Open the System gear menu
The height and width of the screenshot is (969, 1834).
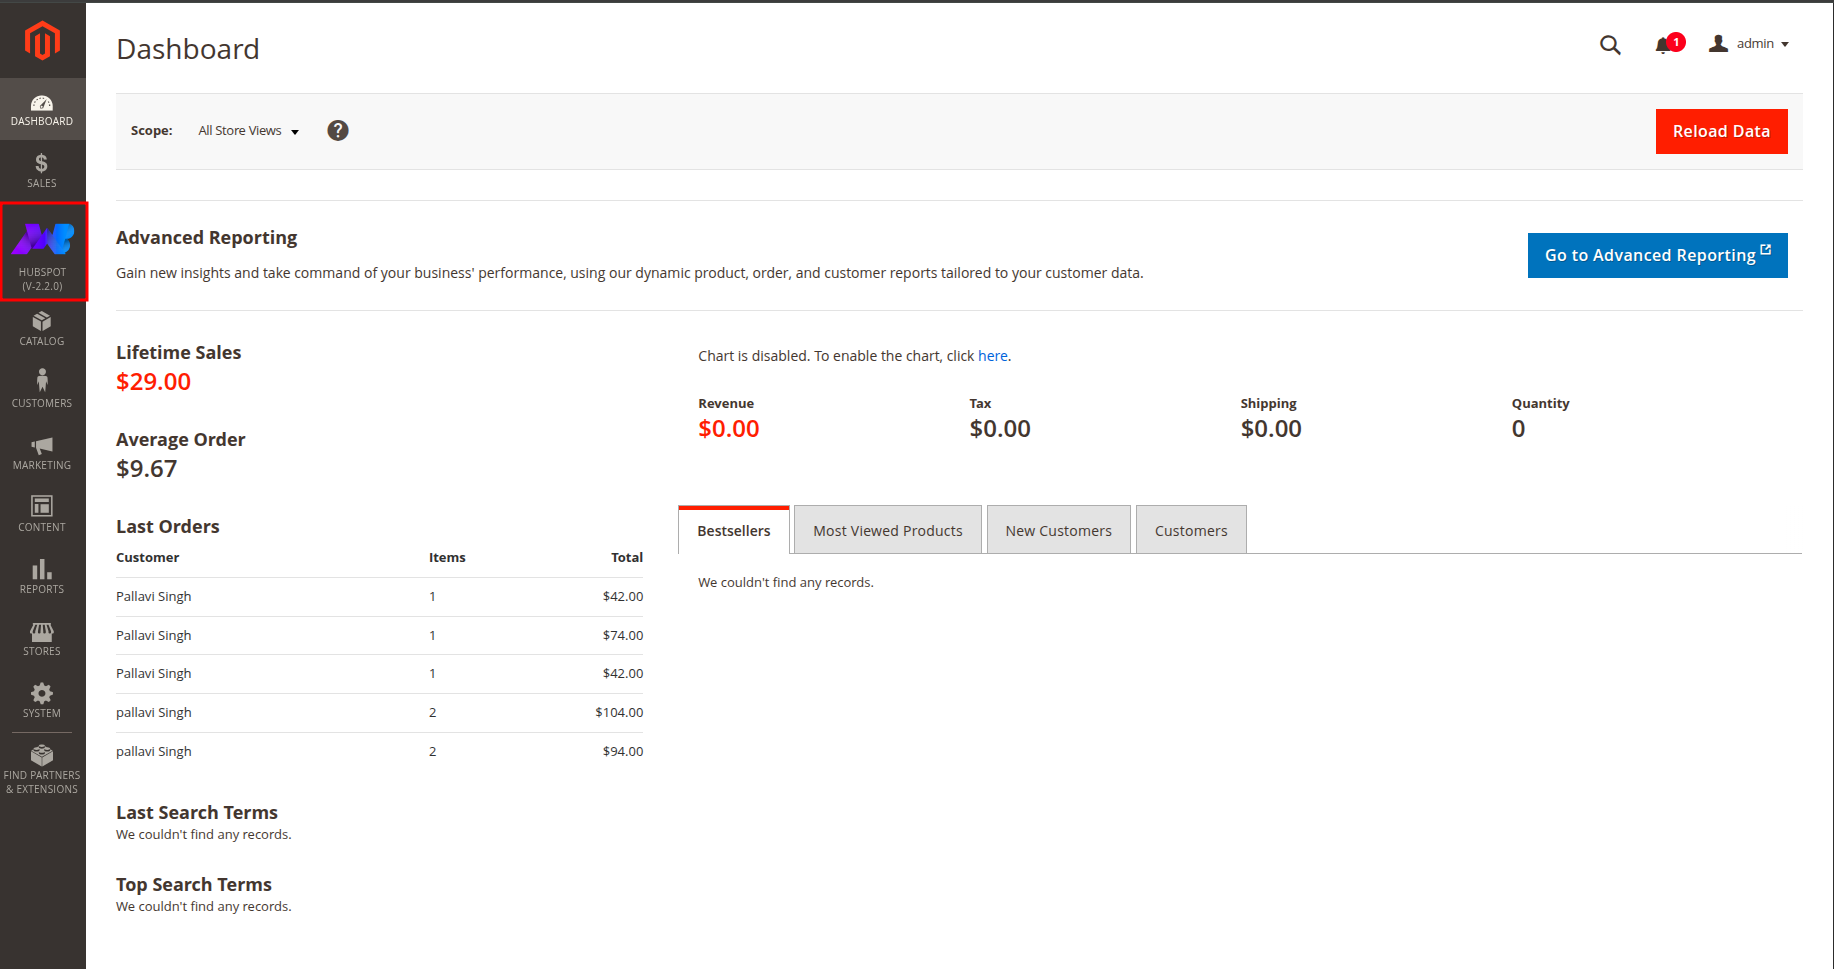(42, 700)
